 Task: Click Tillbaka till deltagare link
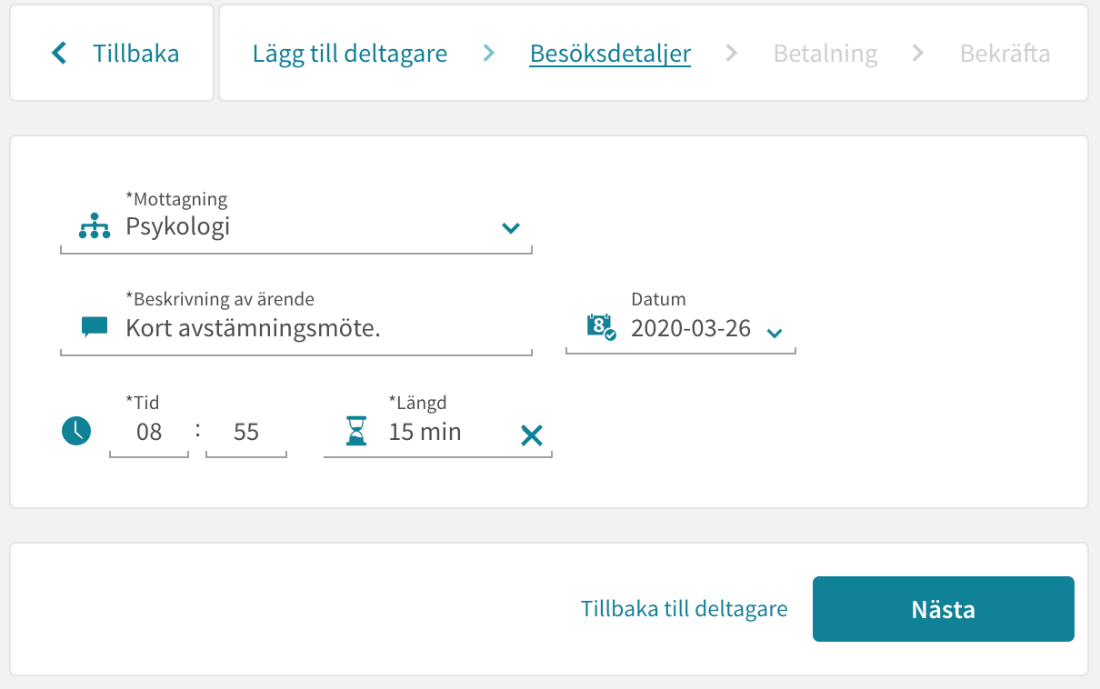[684, 609]
